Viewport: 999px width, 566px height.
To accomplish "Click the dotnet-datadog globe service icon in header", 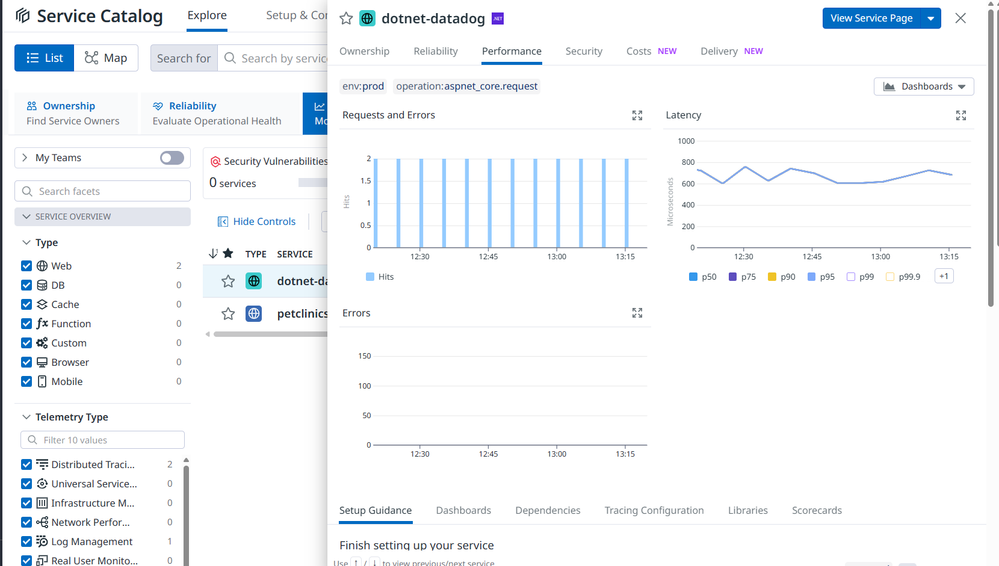I will click(368, 18).
